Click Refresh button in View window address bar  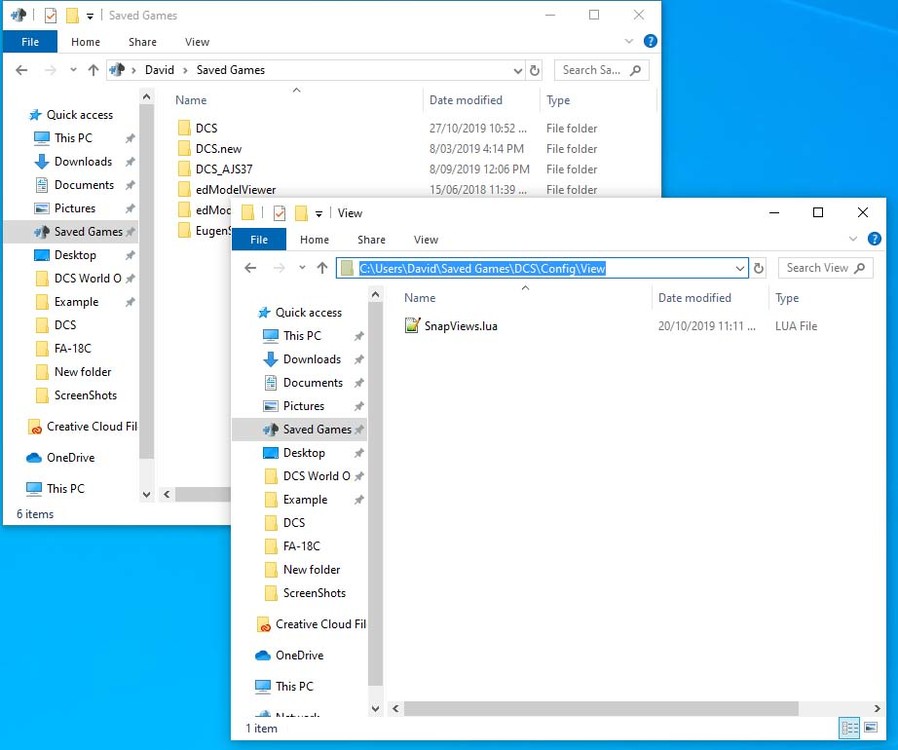point(758,268)
